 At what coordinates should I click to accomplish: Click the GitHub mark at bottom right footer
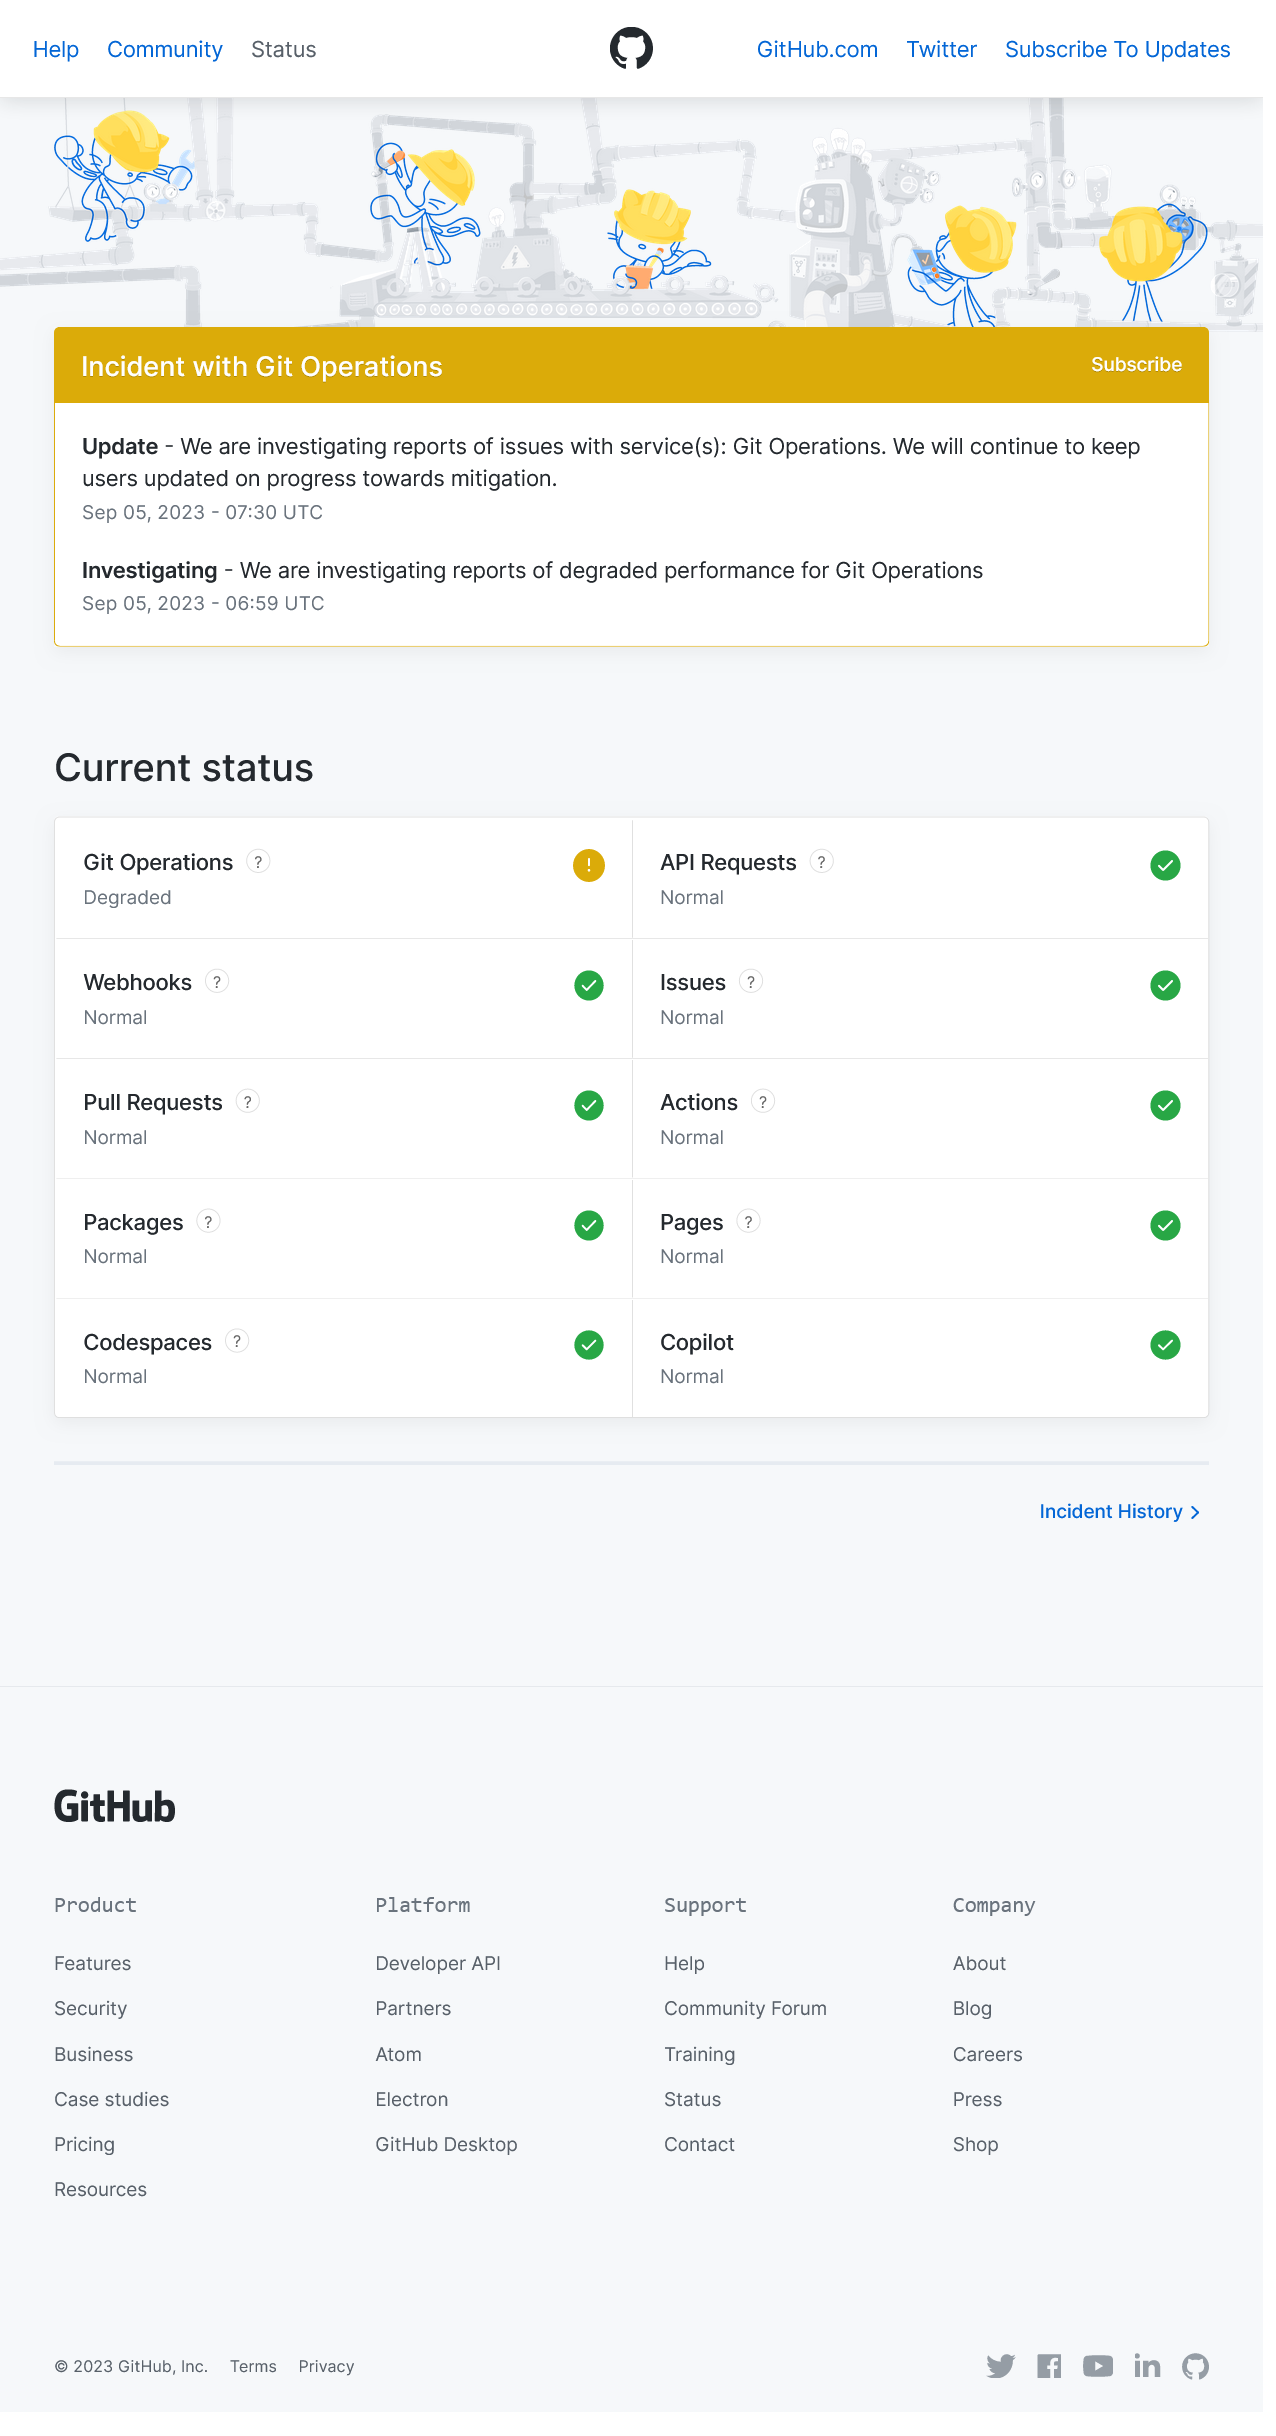[x=1196, y=2366]
